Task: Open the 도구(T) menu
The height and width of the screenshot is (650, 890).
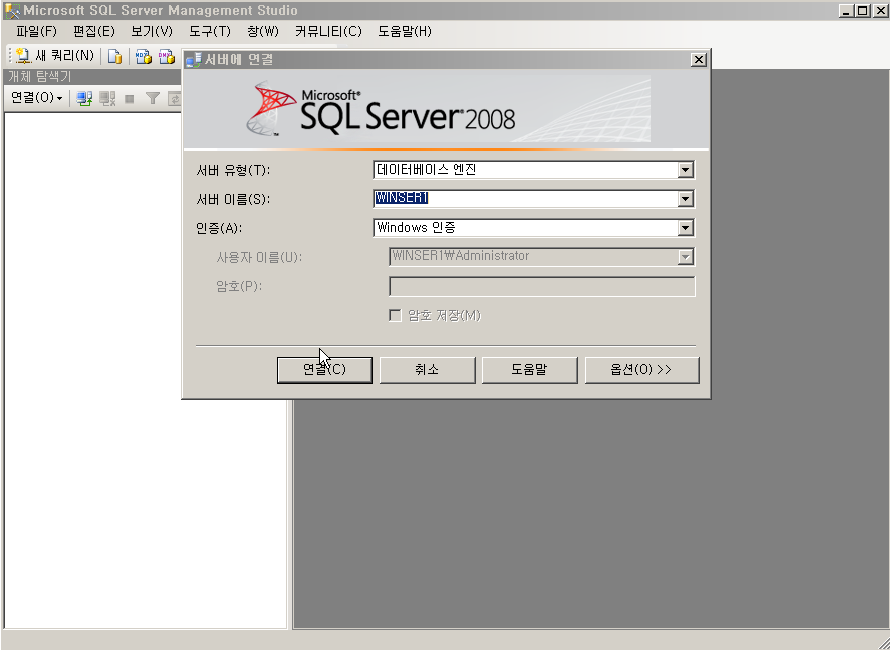Action: [209, 31]
